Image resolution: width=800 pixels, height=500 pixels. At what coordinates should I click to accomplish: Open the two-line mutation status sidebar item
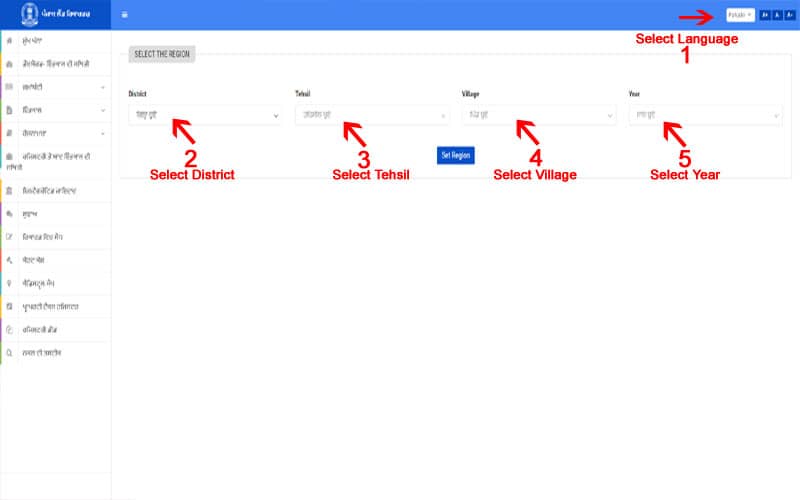tap(56, 162)
